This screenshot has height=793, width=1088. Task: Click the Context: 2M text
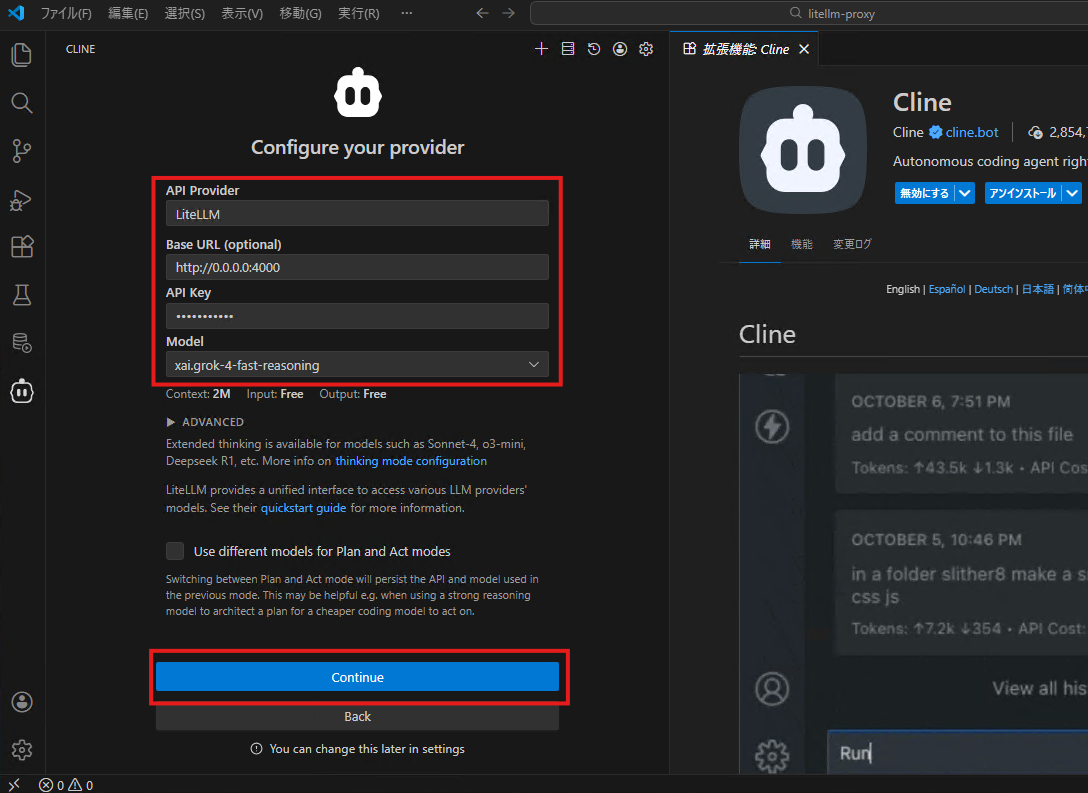[x=198, y=393]
